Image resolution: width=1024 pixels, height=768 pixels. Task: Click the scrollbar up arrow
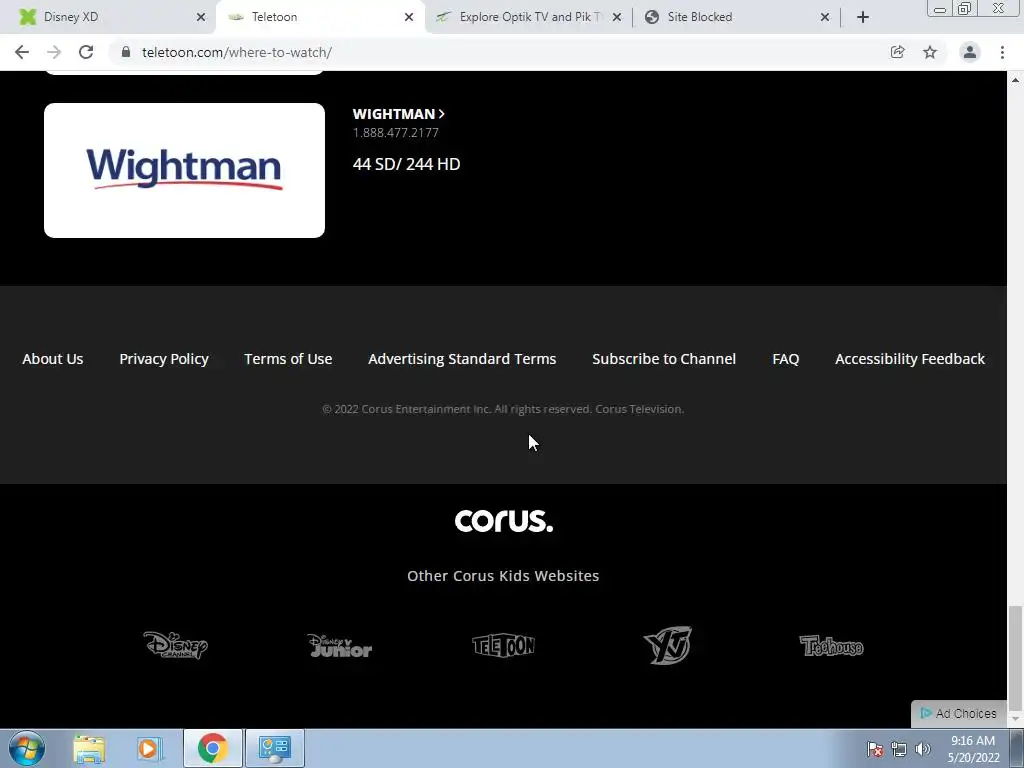pyautogui.click(x=1015, y=80)
